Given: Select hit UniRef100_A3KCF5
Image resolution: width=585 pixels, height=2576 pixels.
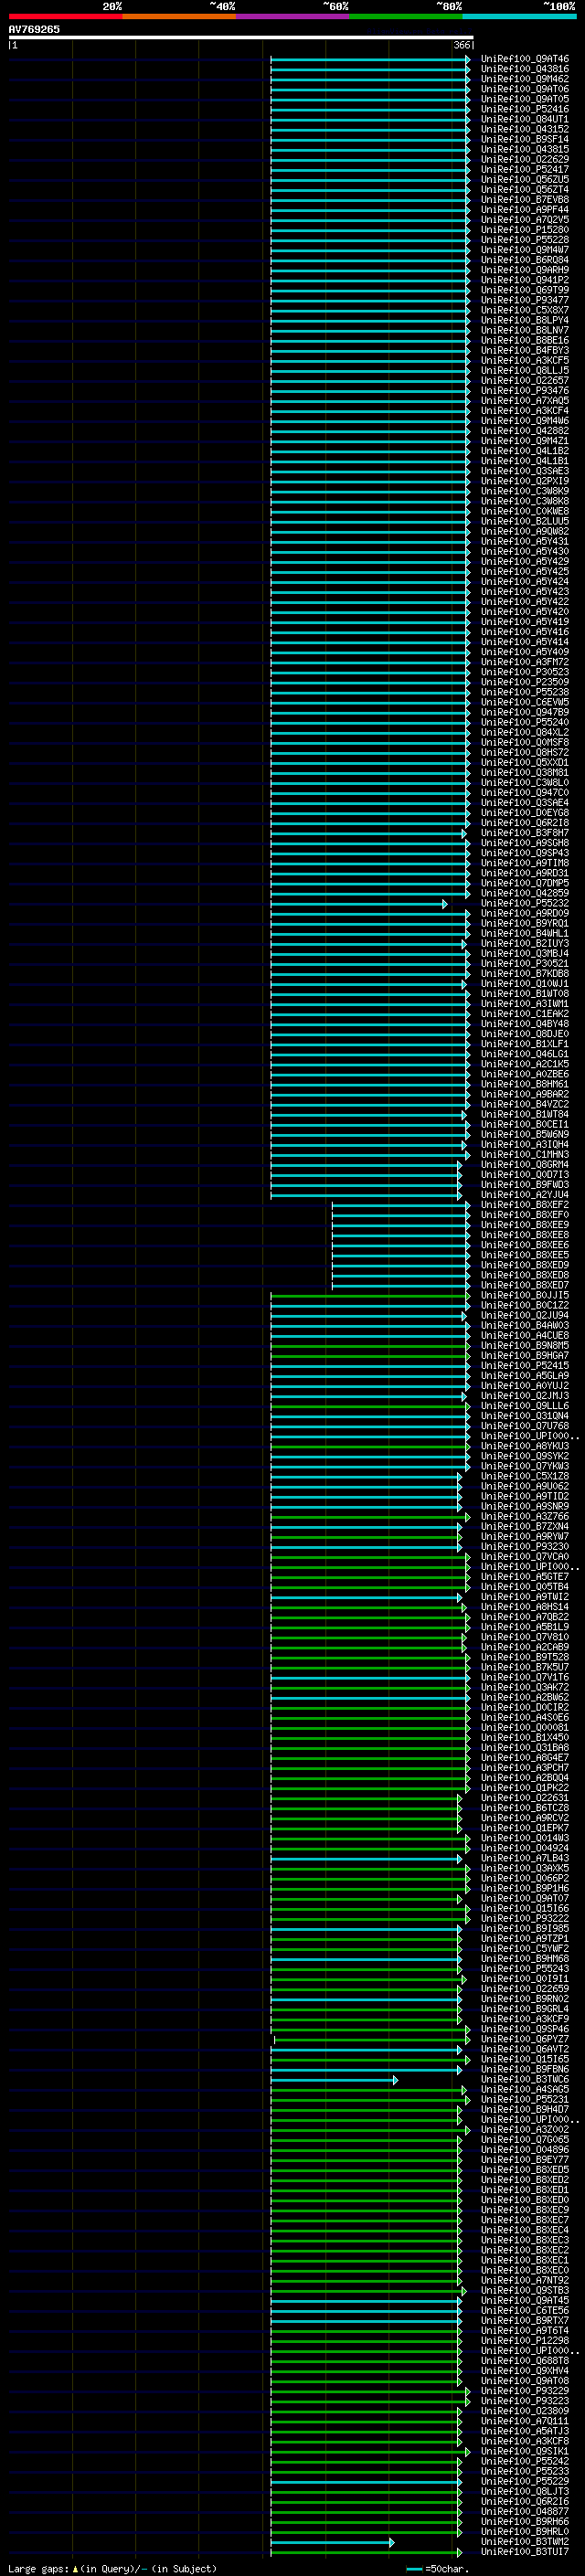Looking at the screenshot, I should tap(525, 360).
